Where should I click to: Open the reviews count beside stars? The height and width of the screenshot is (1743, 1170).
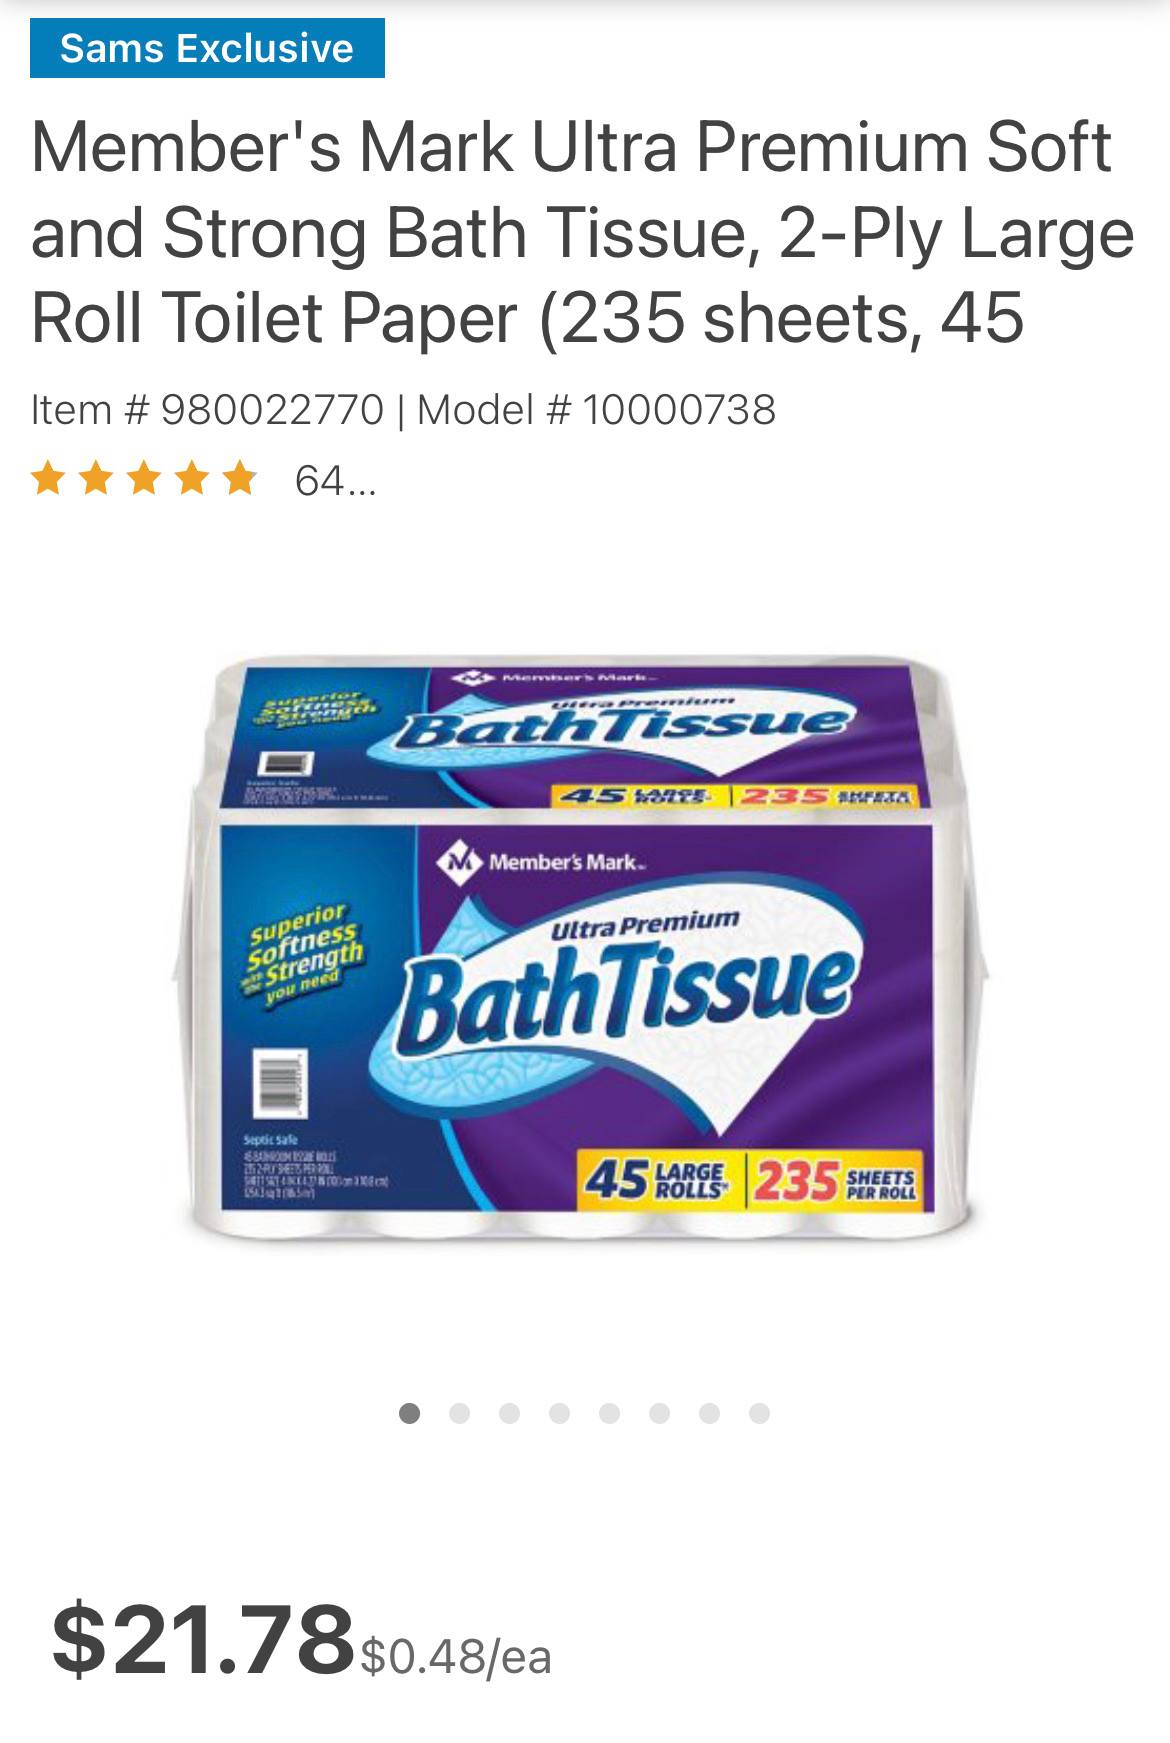[x=335, y=482]
